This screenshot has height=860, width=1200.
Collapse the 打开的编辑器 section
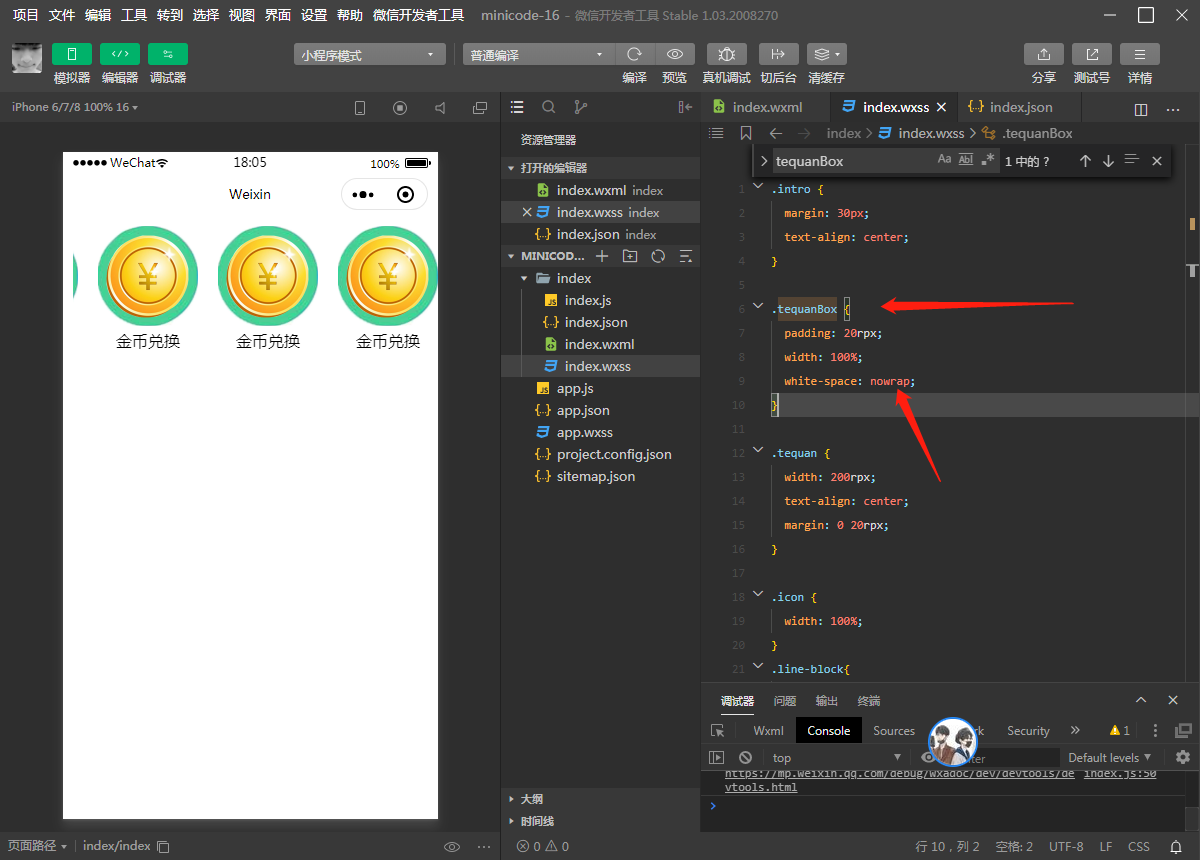coord(511,168)
